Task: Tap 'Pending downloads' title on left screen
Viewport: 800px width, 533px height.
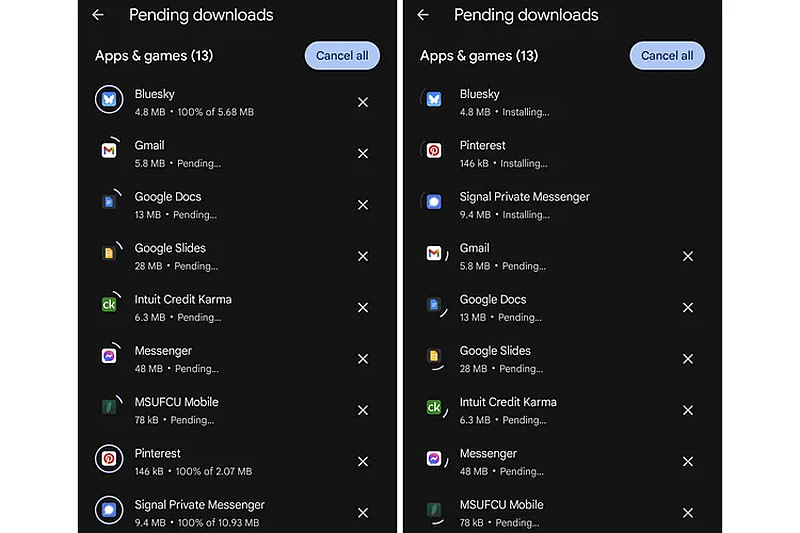Action: tap(201, 15)
